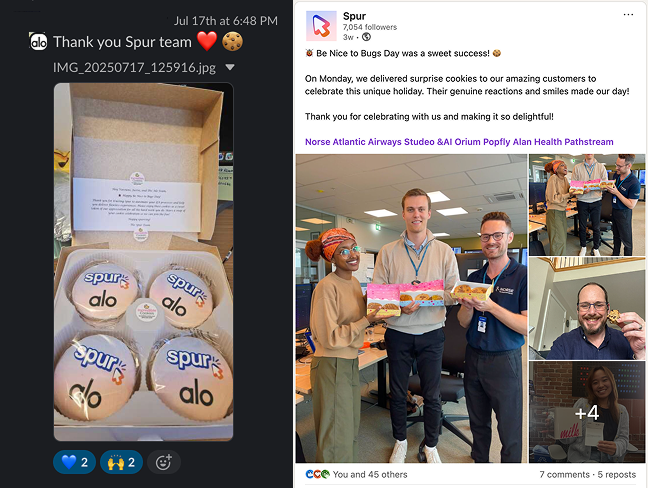648x488 pixels.
Task: Open the three-dot post options menu
Action: tap(628, 15)
